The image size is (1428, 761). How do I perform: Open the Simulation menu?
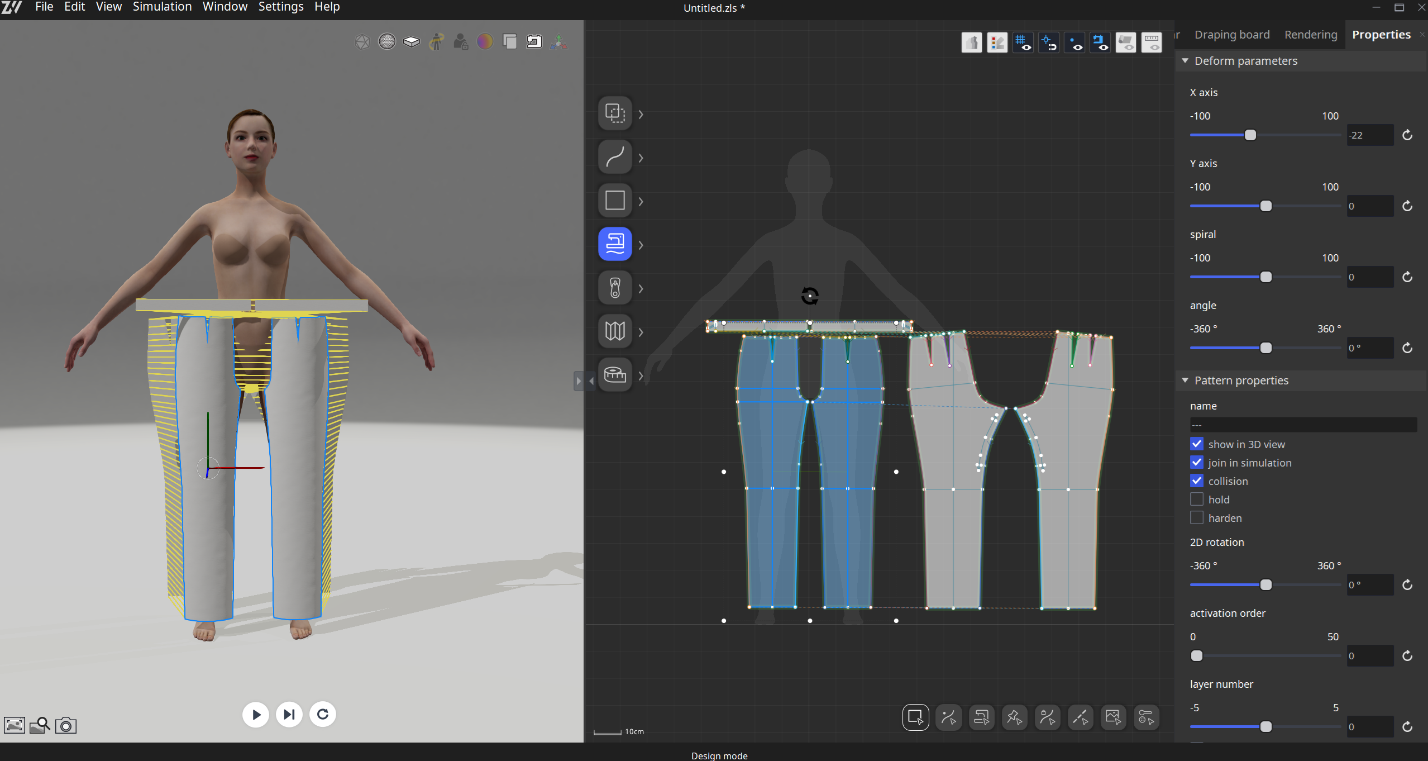162,7
